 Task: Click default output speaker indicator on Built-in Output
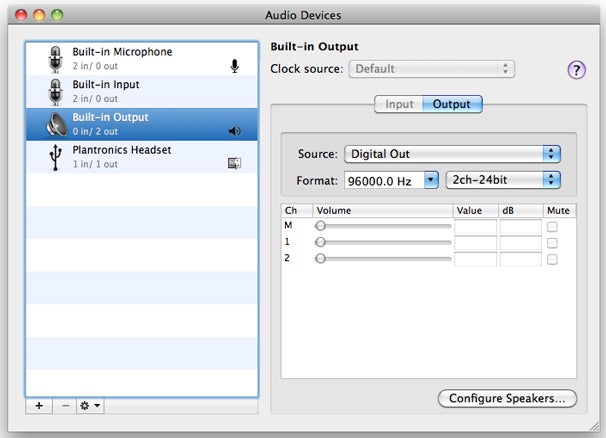(234, 131)
